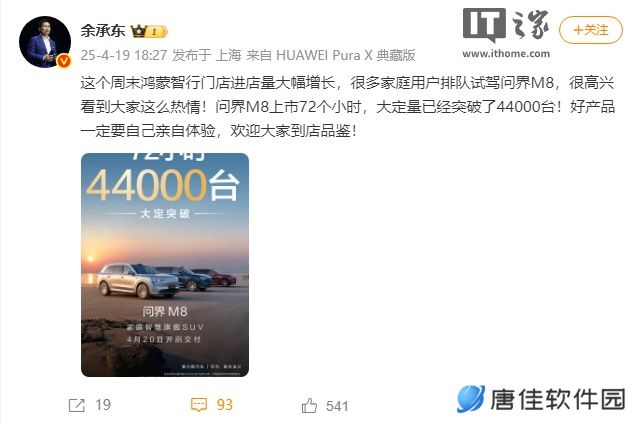This screenshot has height=425, width=641.
Task: Click the 唐佳软件园 watermark text
Action: pos(558,399)
